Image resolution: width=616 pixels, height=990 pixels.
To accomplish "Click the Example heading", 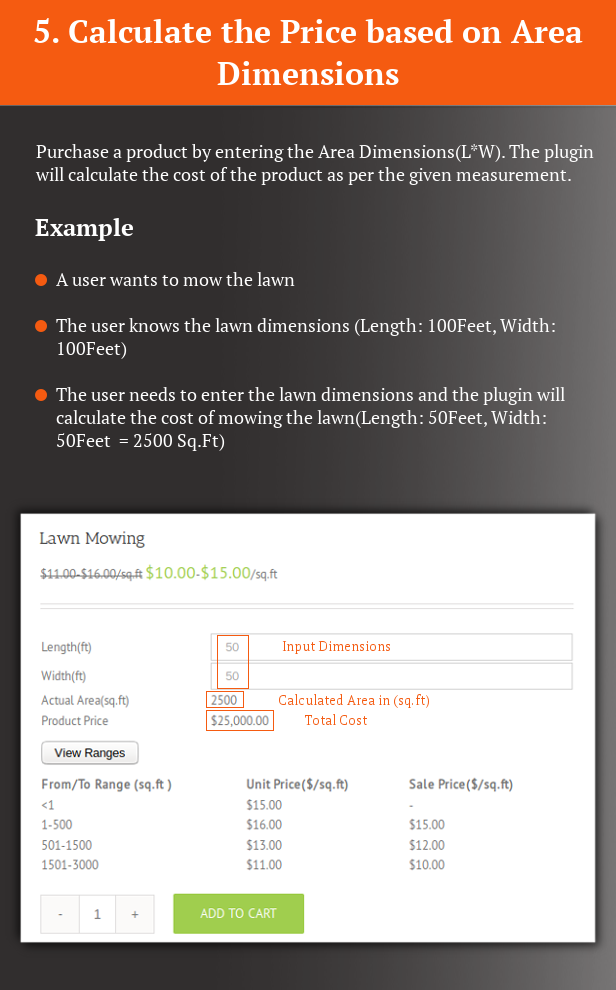I will (84, 227).
